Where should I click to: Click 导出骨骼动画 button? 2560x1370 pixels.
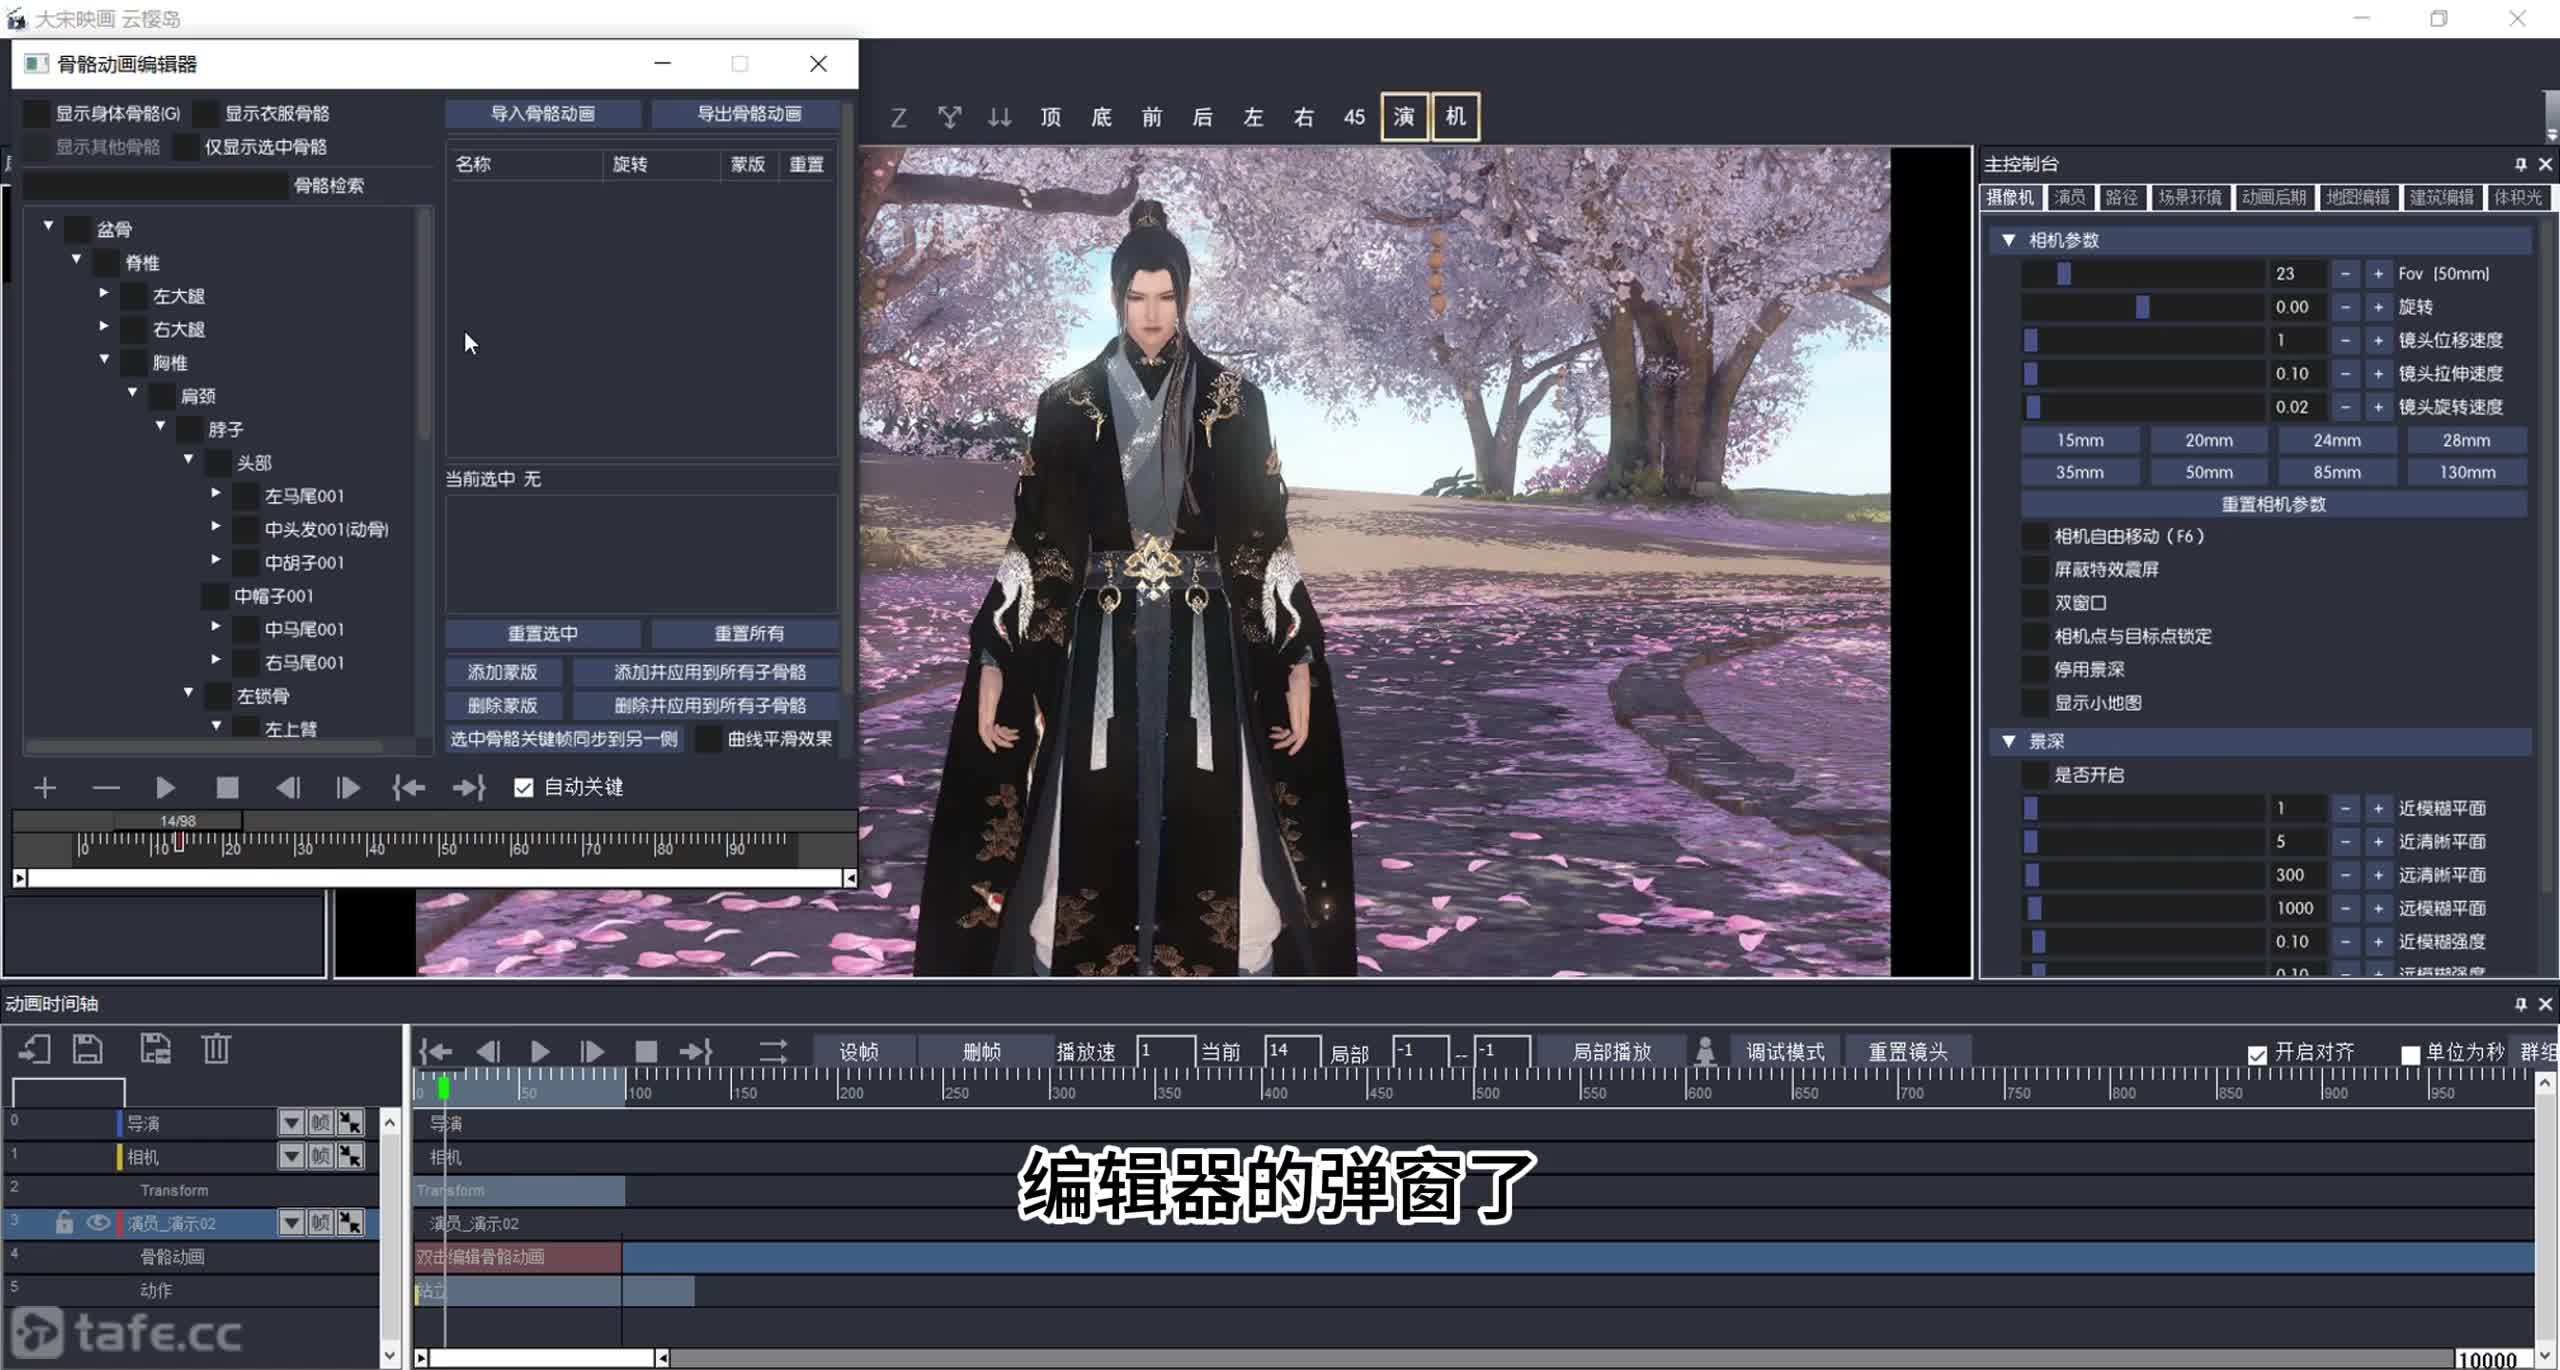point(746,113)
